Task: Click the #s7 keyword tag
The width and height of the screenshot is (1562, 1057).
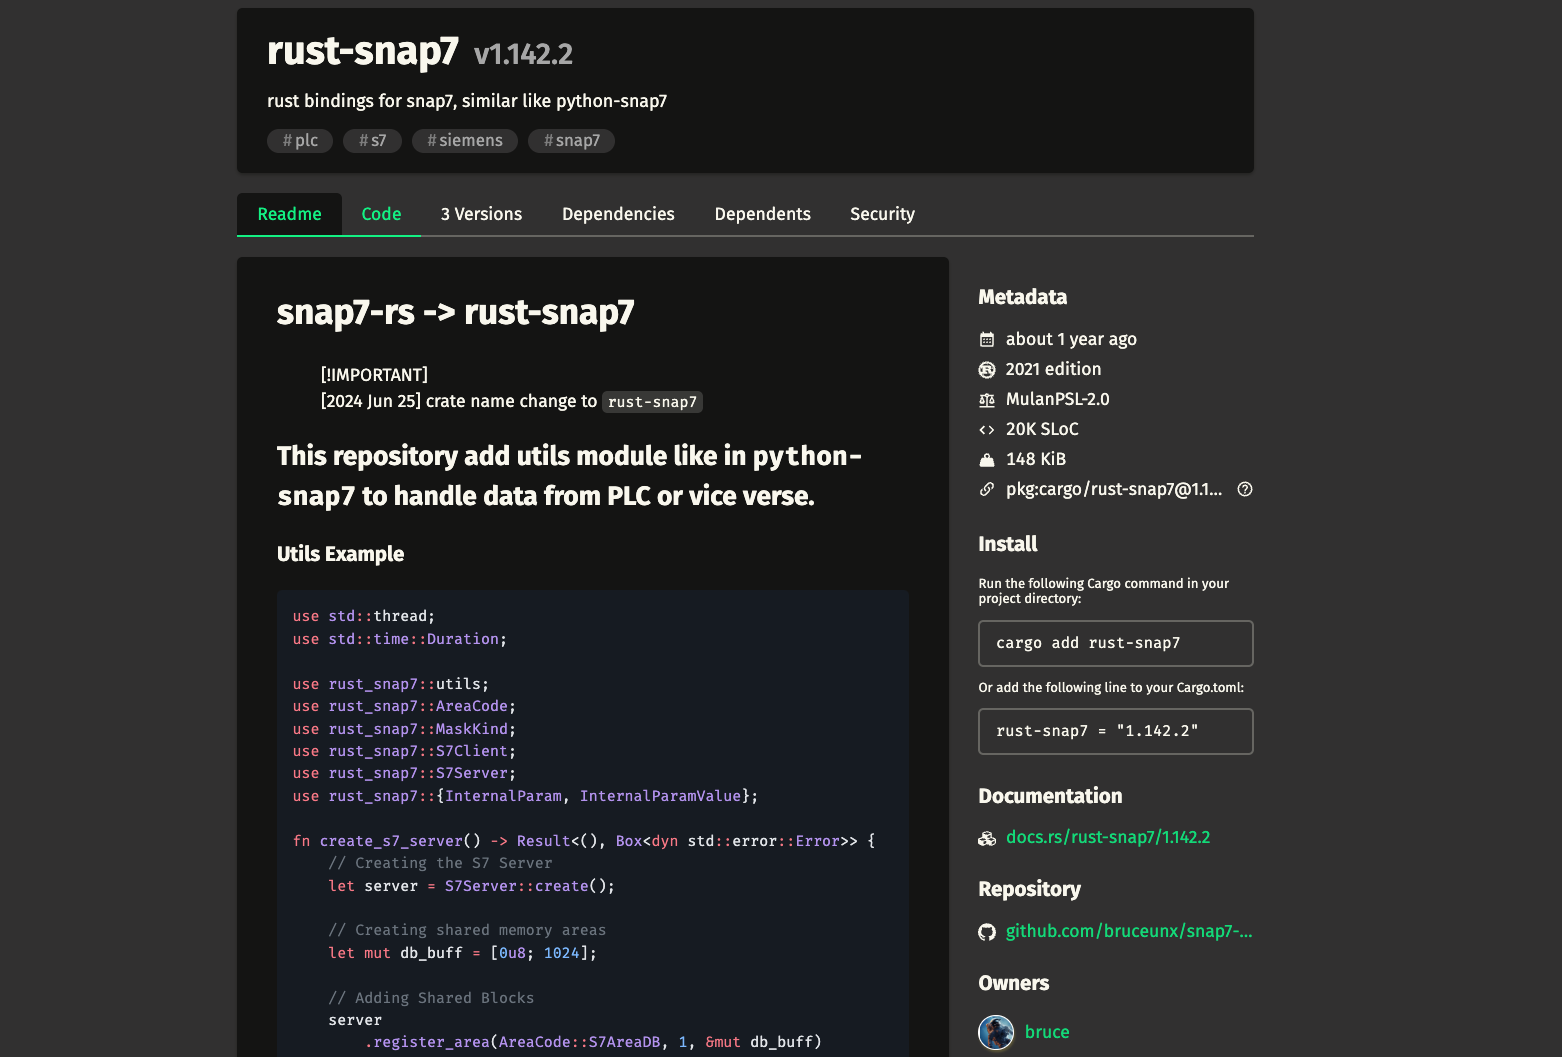Action: [372, 141]
